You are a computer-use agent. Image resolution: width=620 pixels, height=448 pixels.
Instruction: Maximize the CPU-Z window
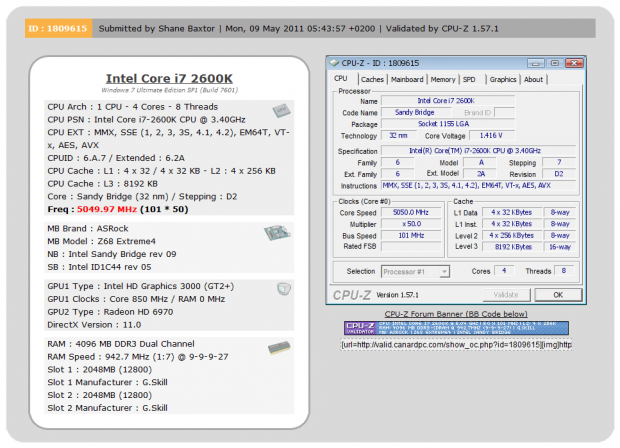(x=555, y=63)
